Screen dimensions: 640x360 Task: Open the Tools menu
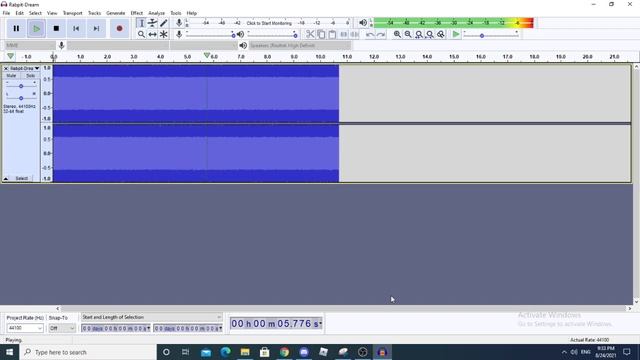[176, 13]
